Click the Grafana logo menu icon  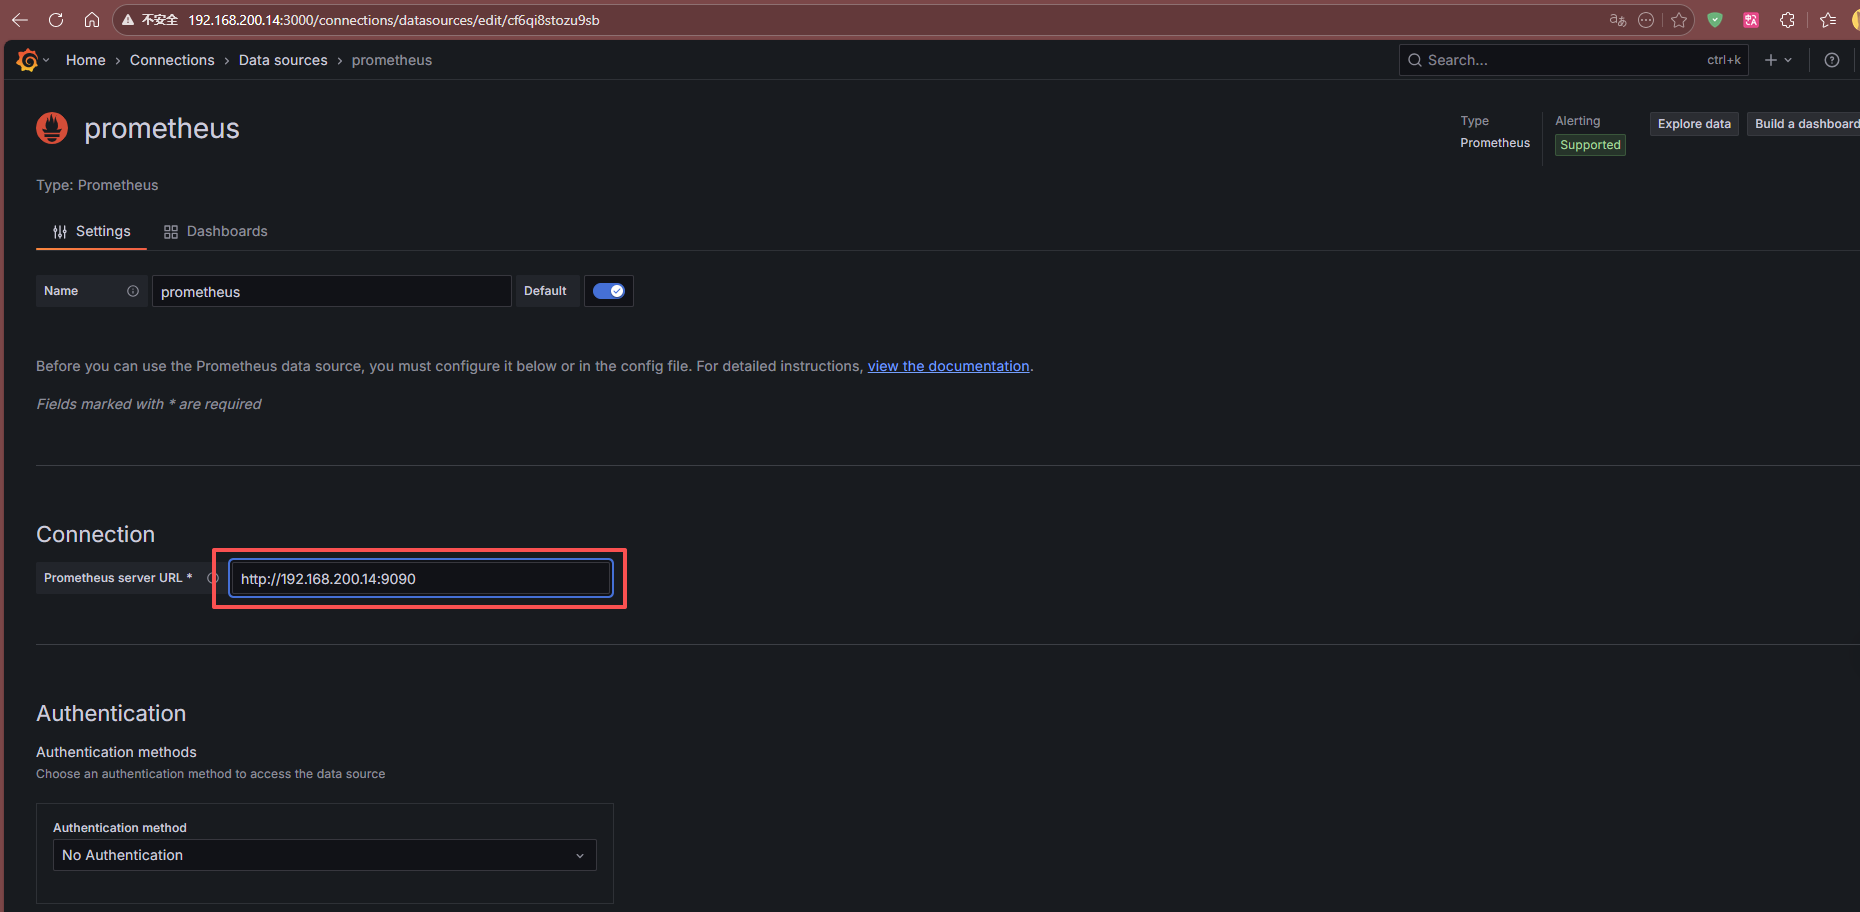click(28, 61)
